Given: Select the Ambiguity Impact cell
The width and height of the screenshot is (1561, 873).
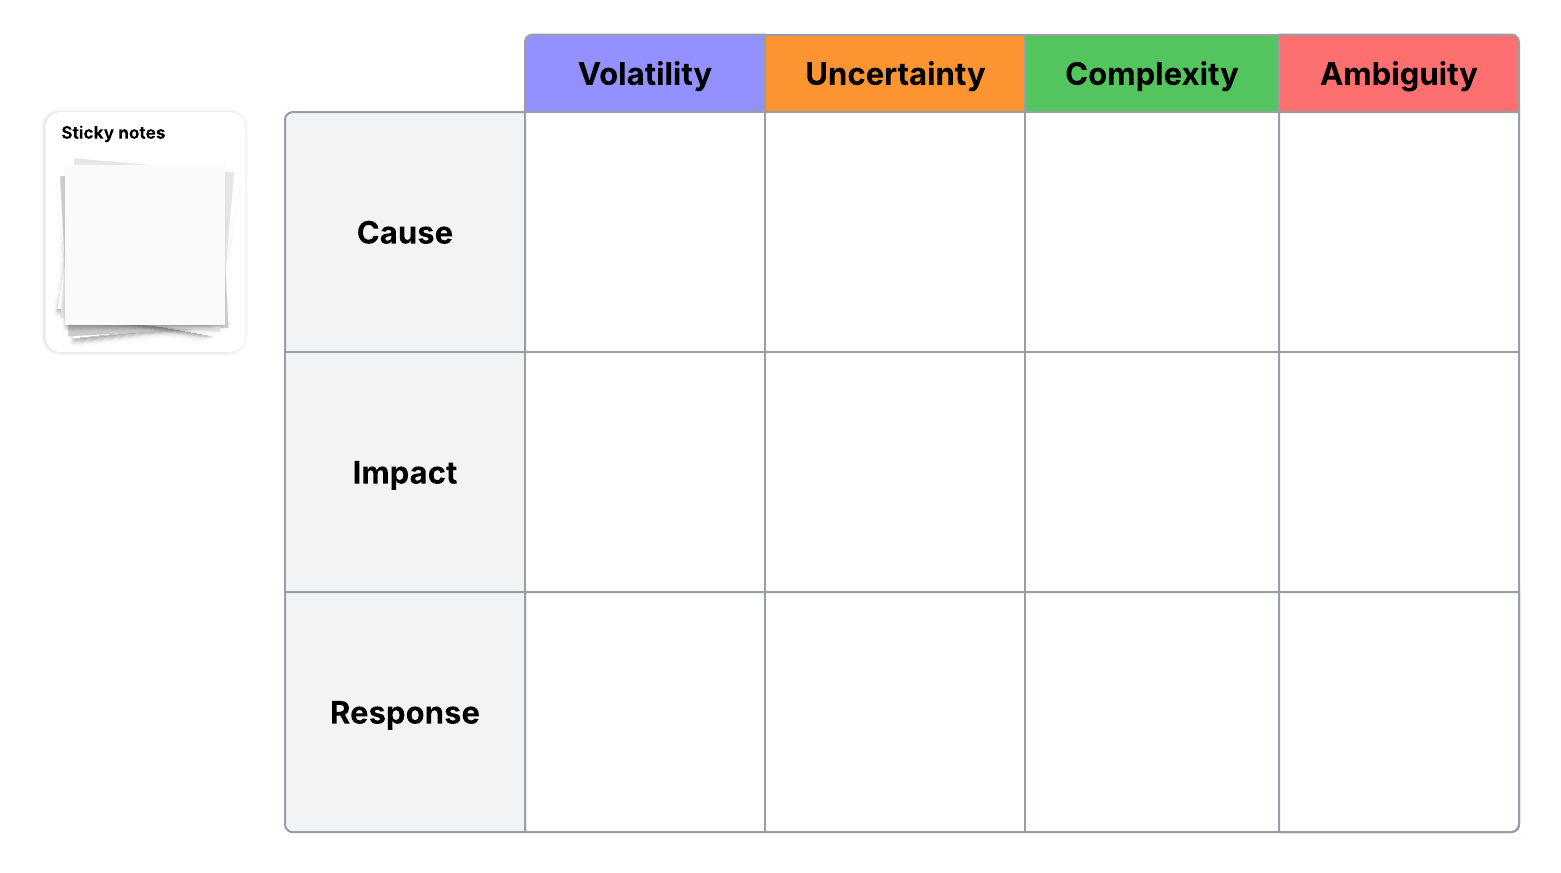Looking at the screenshot, I should pyautogui.click(x=1398, y=472).
